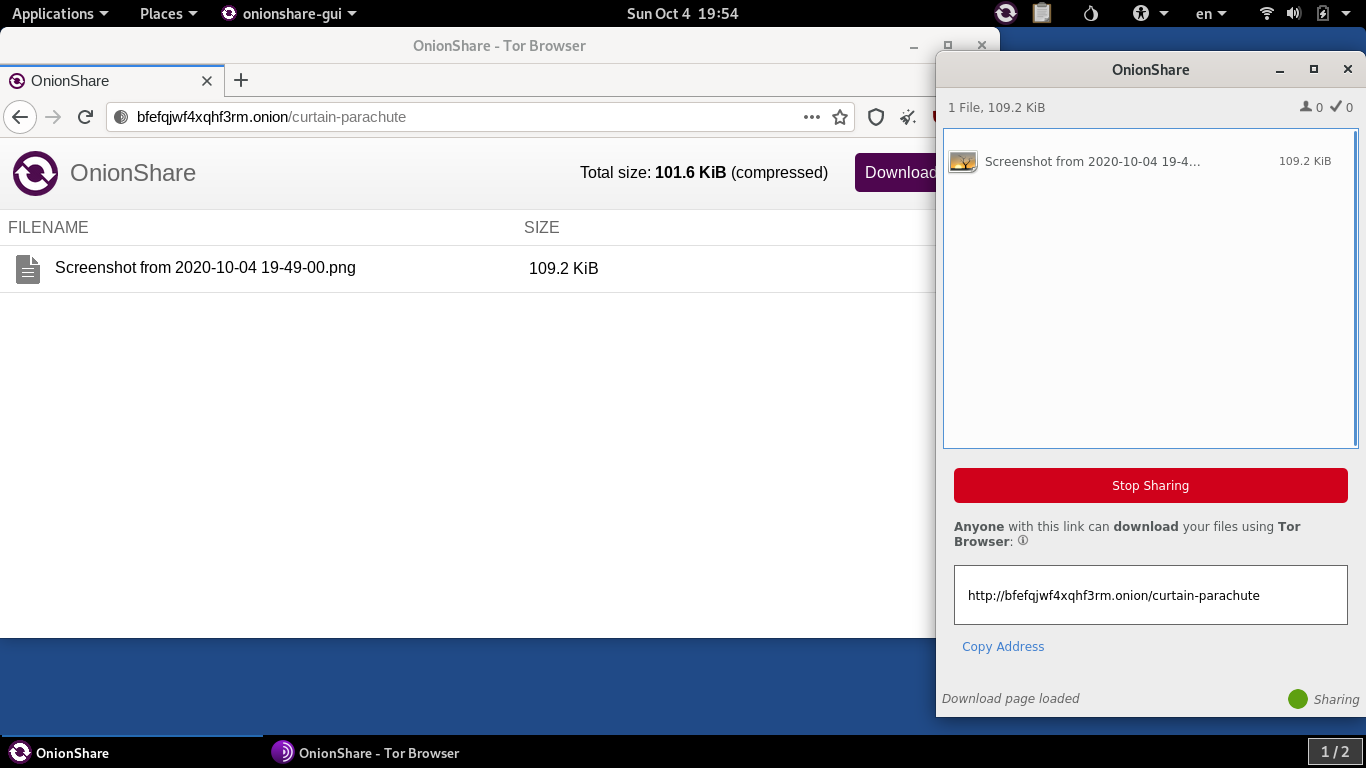Open the clipboard tray icon in top panel

coord(1042,13)
